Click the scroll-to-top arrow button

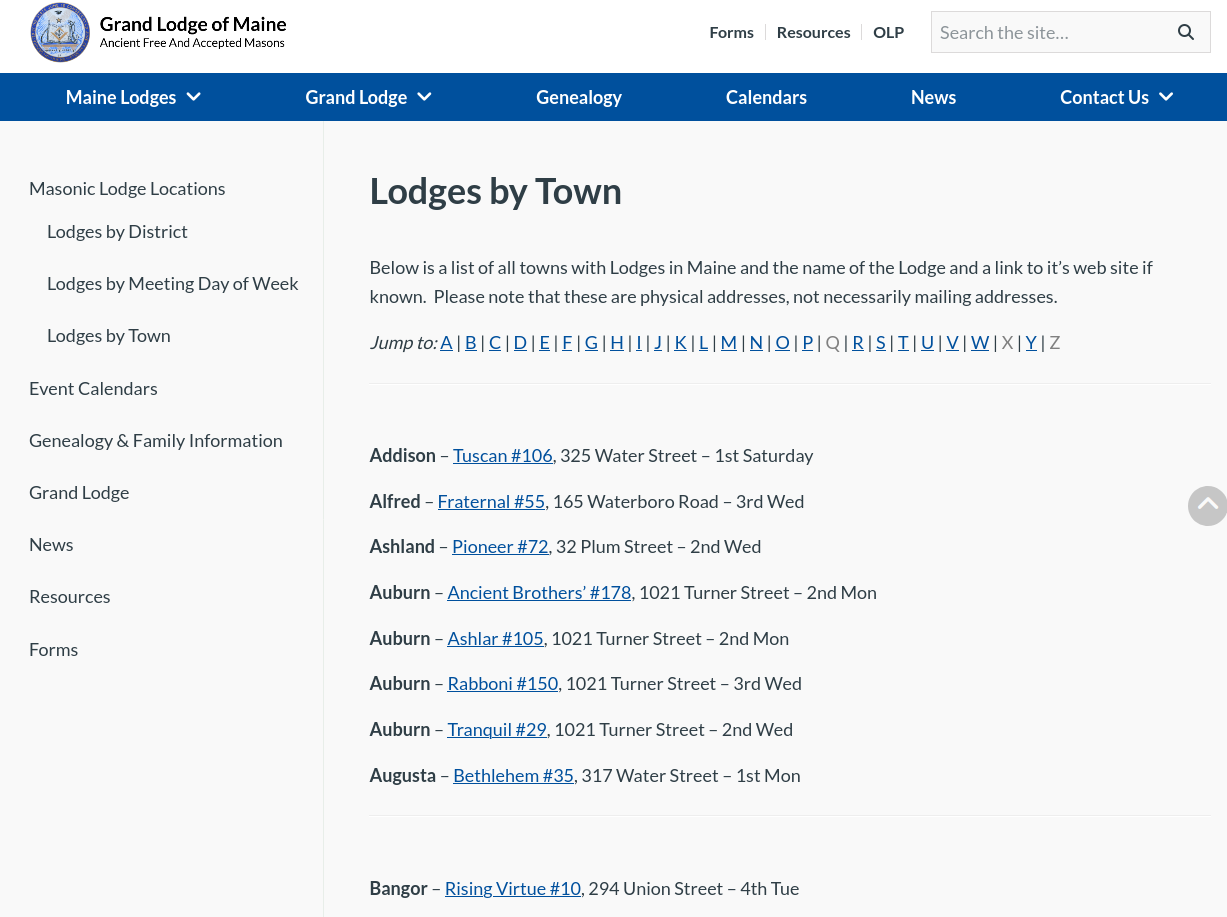[1208, 506]
